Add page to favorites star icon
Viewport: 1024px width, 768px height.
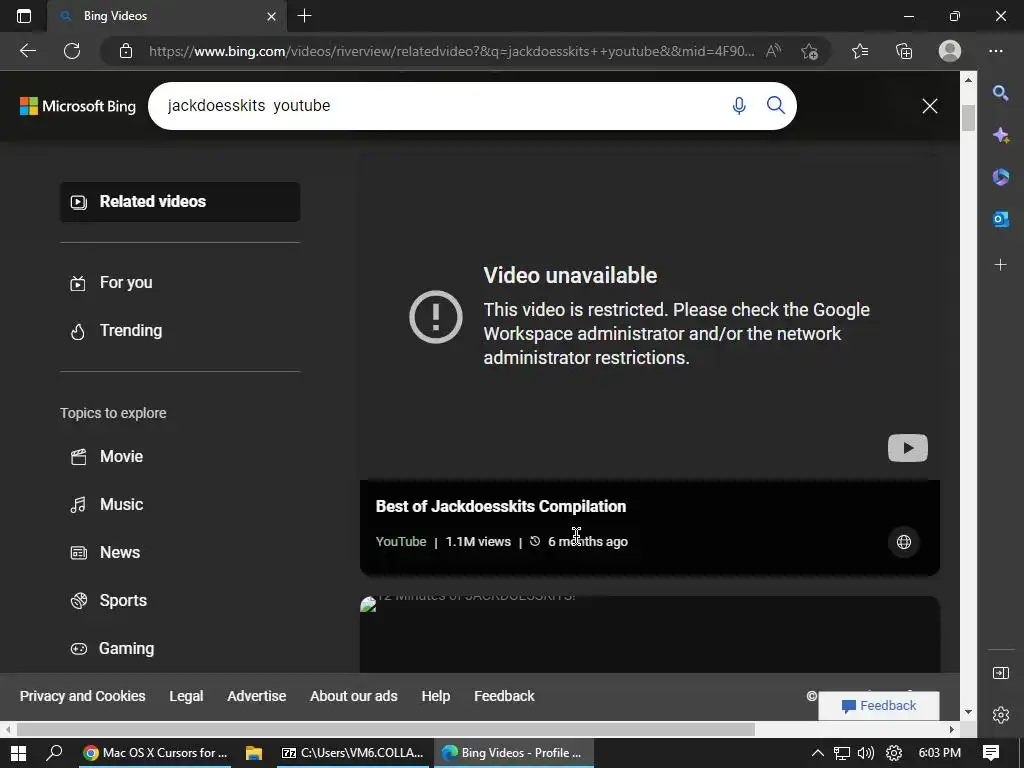[809, 51]
